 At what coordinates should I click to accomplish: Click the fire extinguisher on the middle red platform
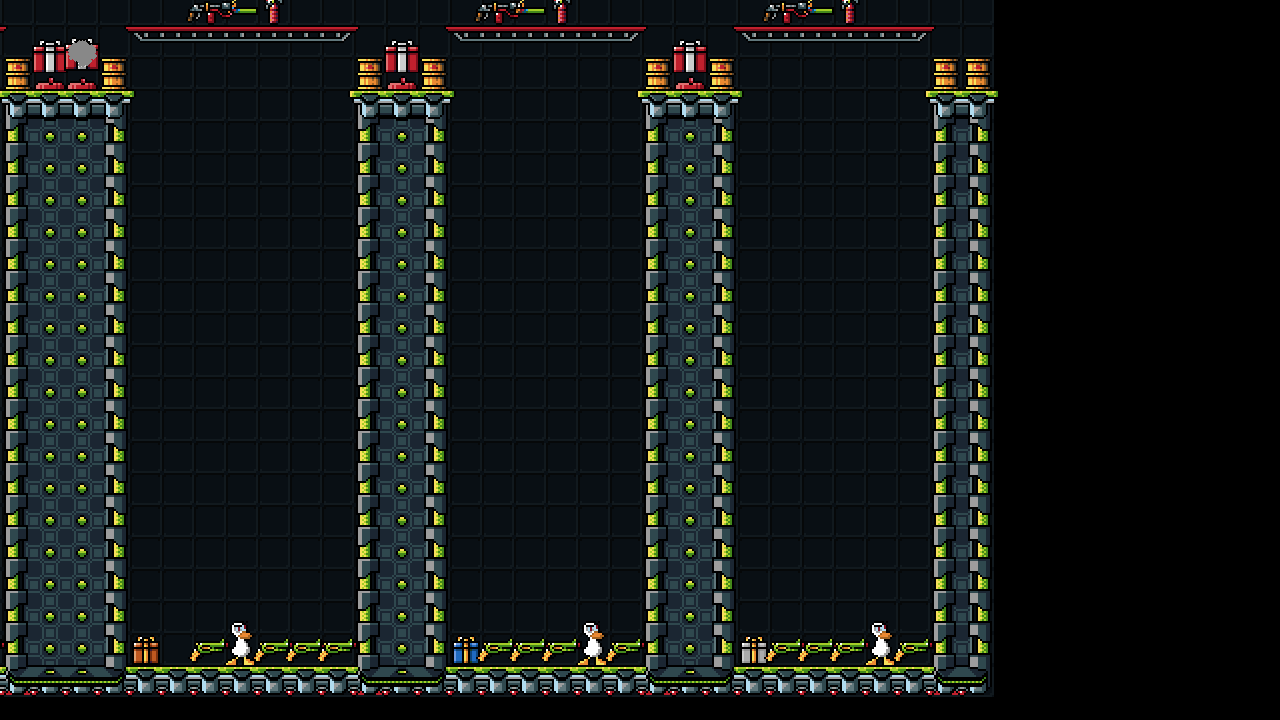click(561, 12)
